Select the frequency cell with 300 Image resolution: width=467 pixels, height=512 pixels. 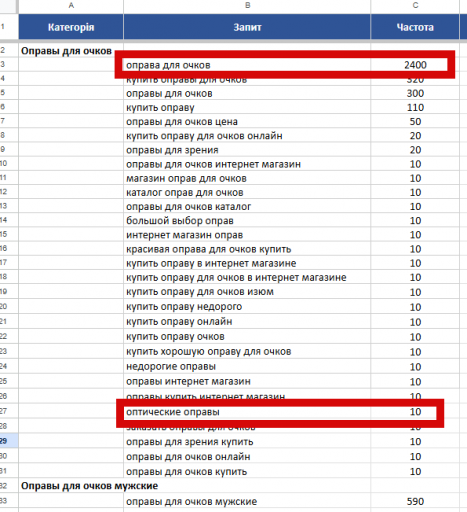click(415, 93)
